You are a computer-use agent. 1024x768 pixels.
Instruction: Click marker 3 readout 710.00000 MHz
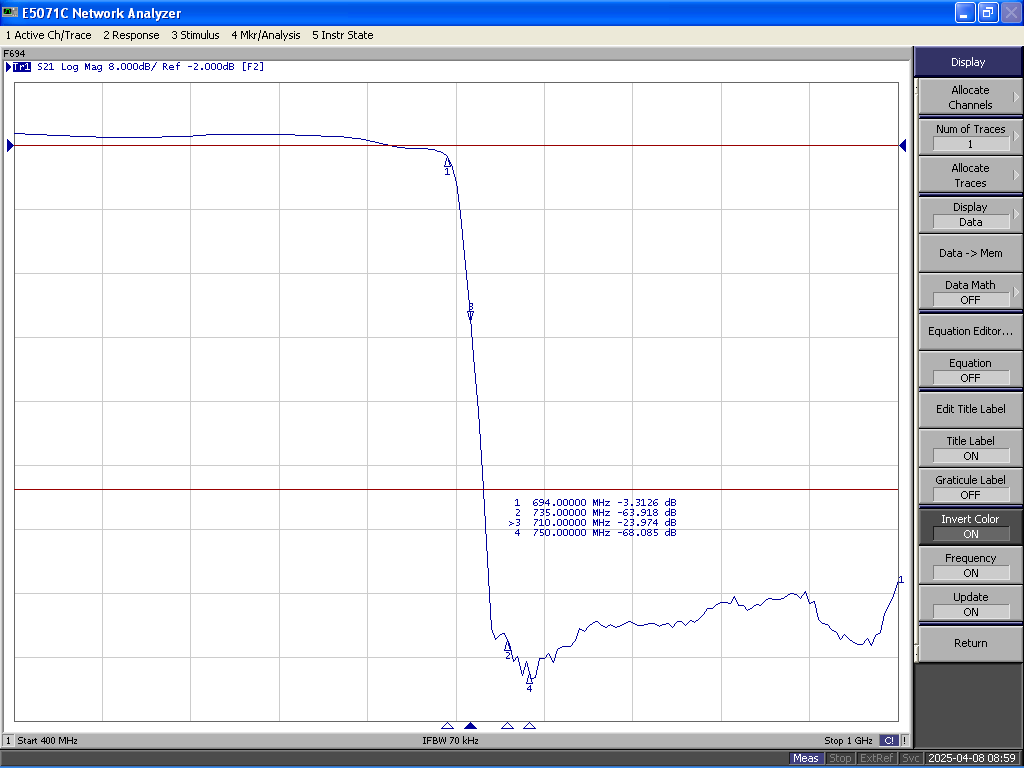(x=571, y=522)
